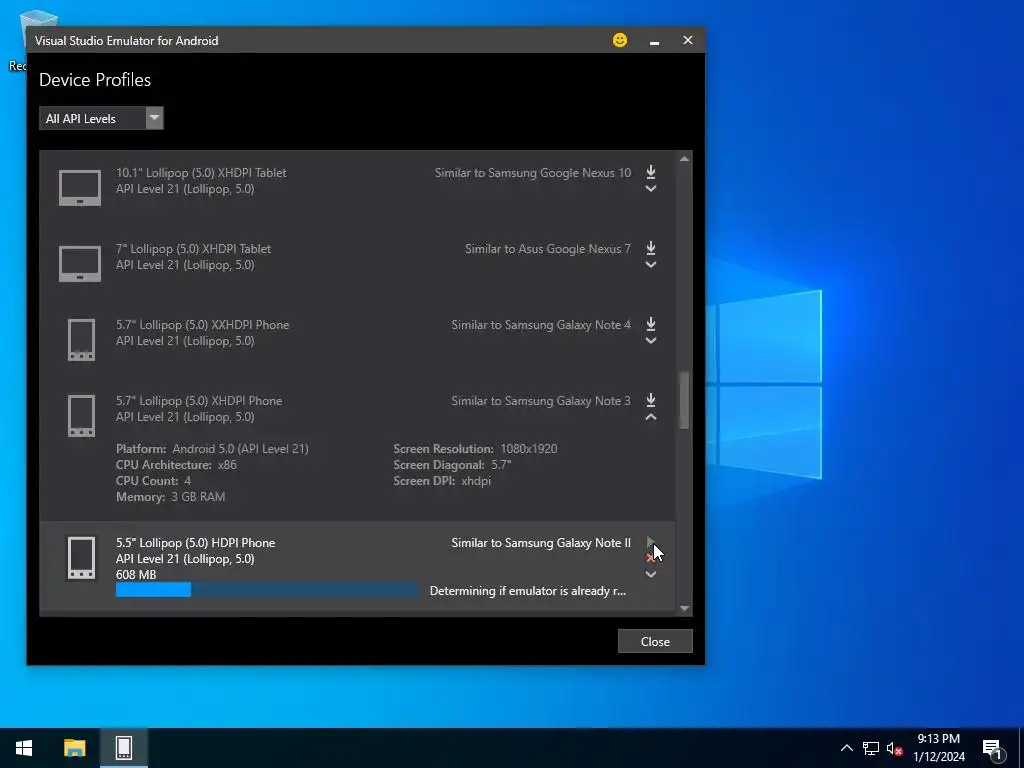Viewport: 1024px width, 768px height.
Task: Click the '608 MB' size label
Action: 136,575
